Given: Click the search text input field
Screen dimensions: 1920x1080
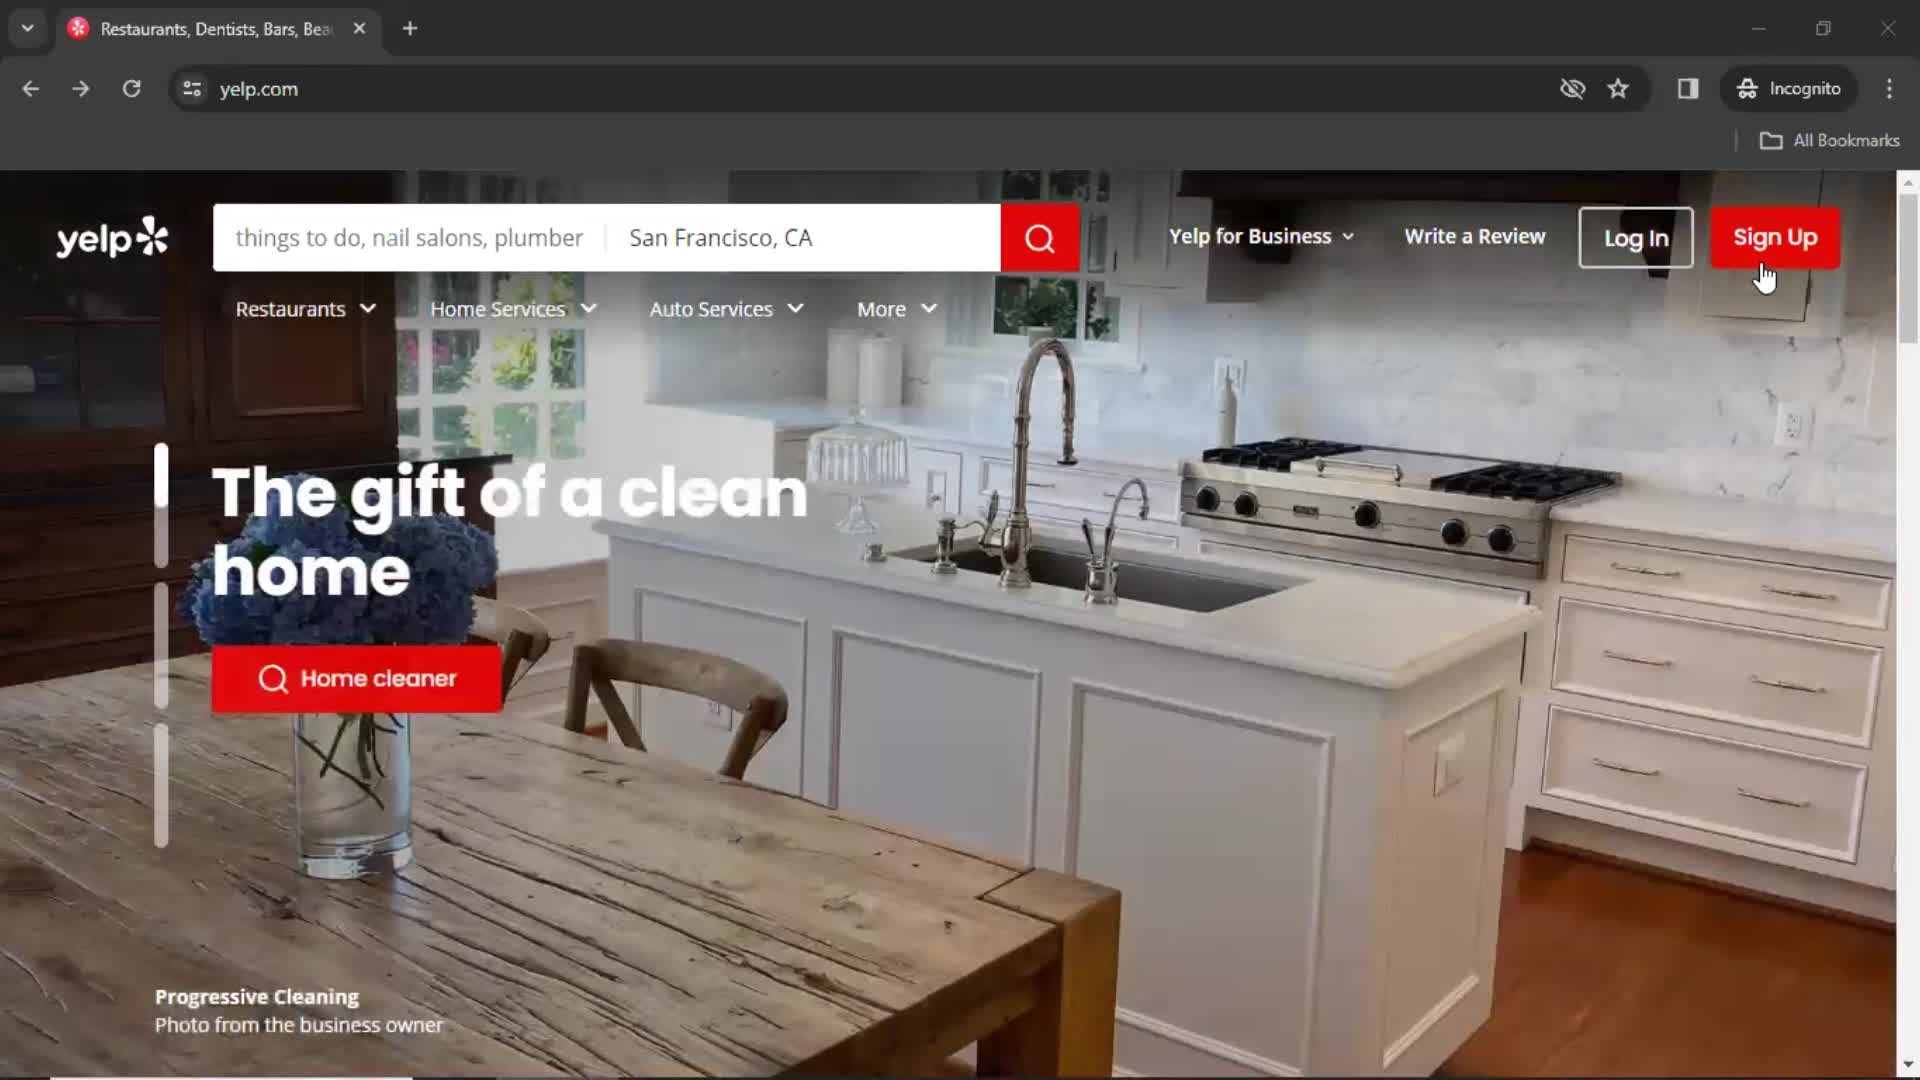Looking at the screenshot, I should coord(410,237).
